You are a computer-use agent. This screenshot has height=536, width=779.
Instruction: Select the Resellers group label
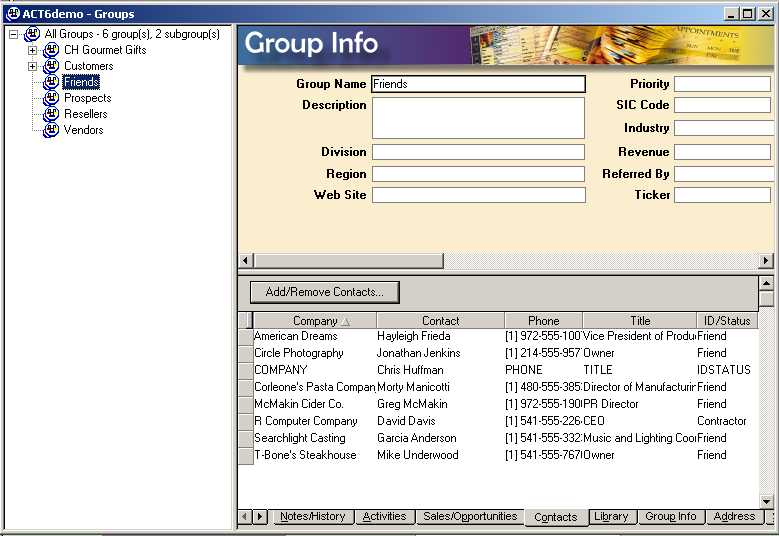(85, 114)
